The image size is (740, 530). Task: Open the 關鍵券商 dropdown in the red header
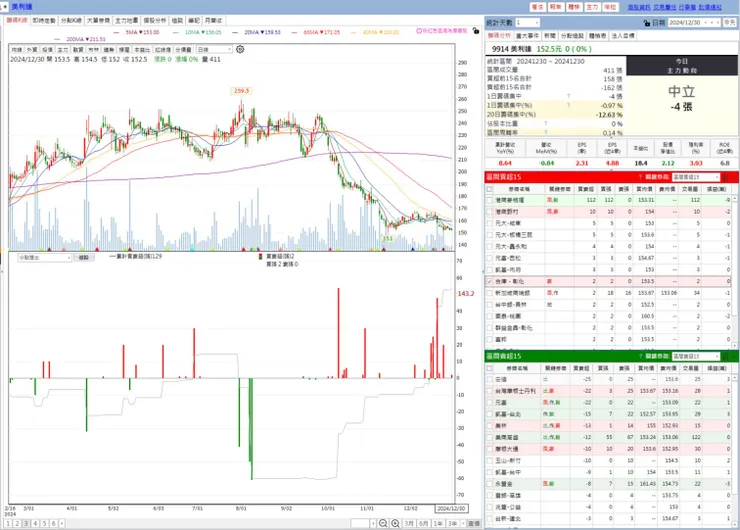point(696,177)
